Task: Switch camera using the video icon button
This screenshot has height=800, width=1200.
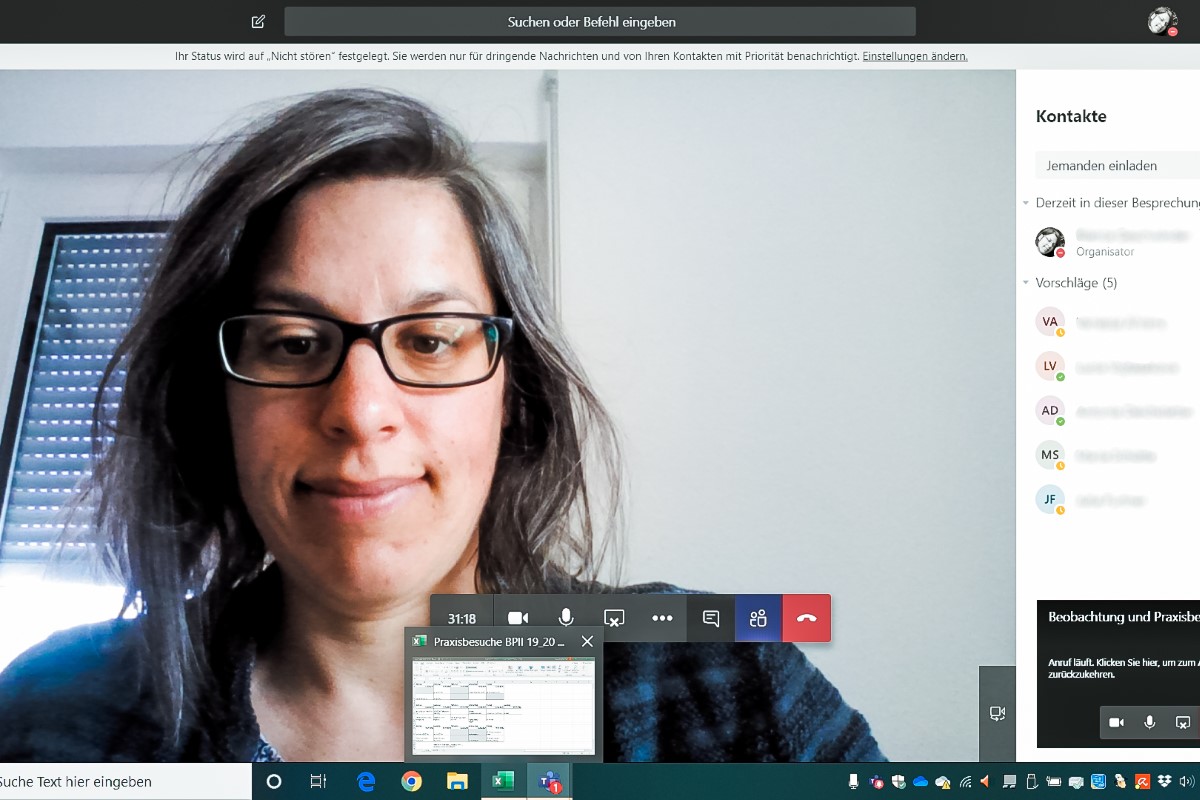Action: pyautogui.click(x=997, y=713)
